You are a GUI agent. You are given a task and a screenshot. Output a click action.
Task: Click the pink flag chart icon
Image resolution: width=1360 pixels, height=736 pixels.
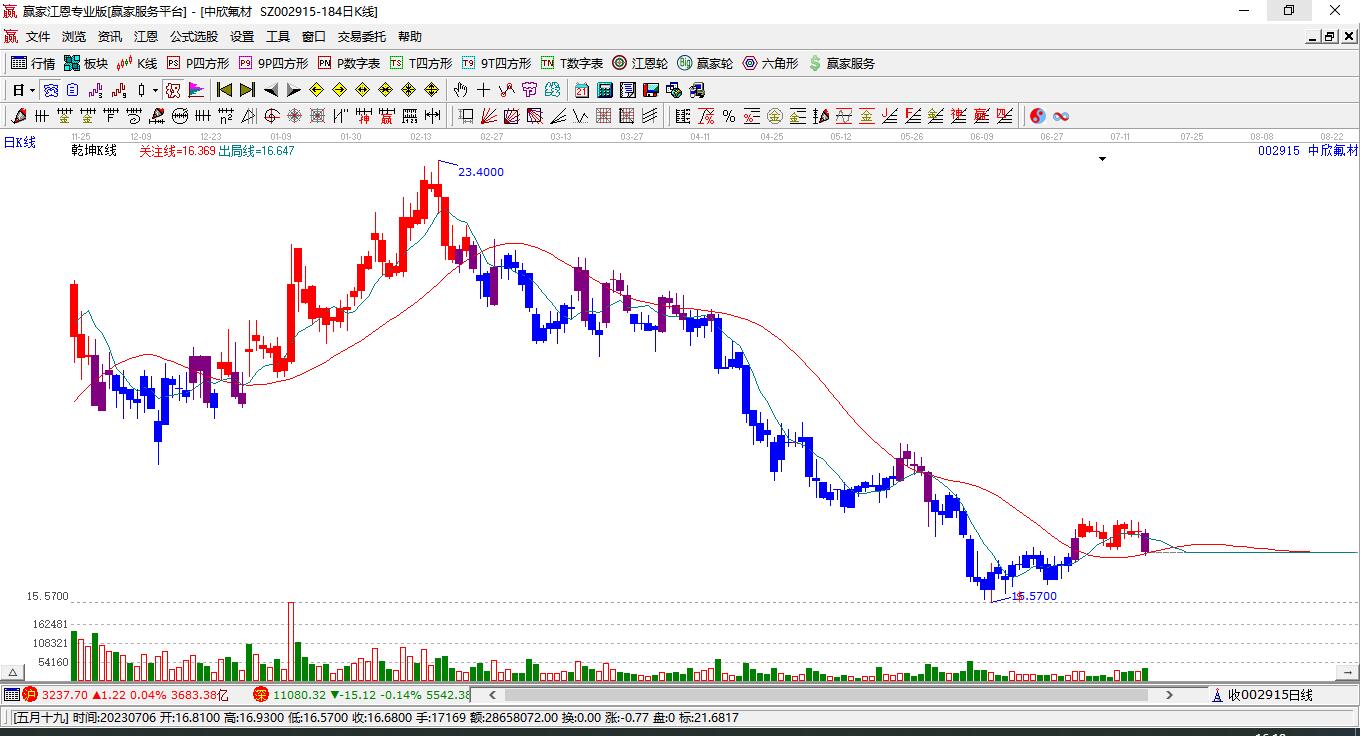(196, 90)
